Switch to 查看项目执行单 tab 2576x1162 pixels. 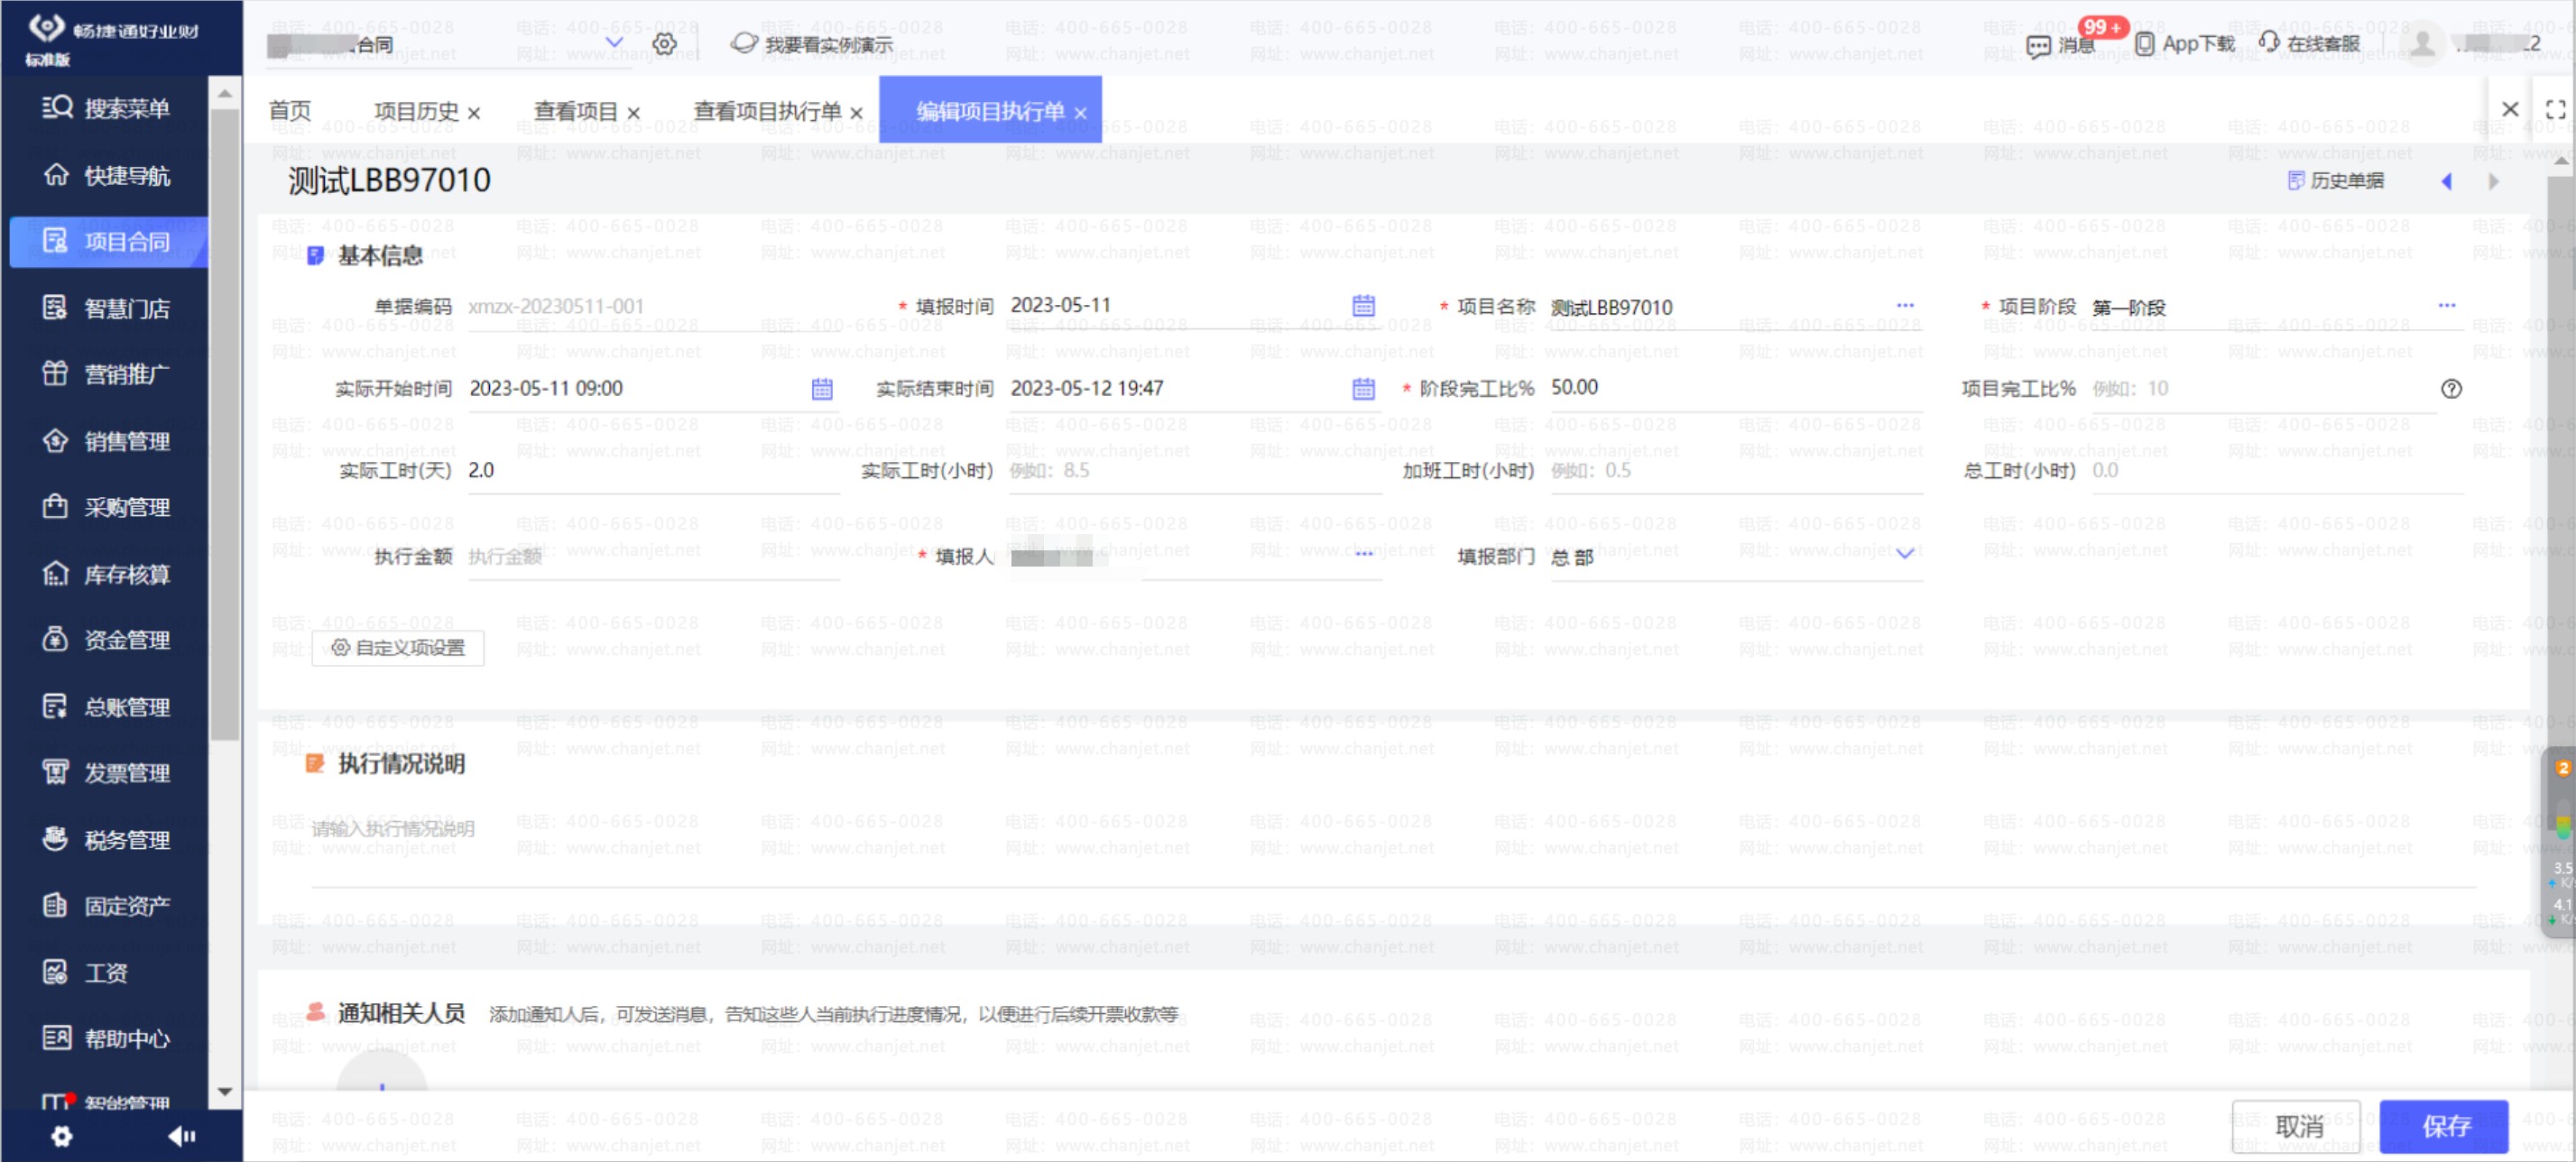(767, 111)
